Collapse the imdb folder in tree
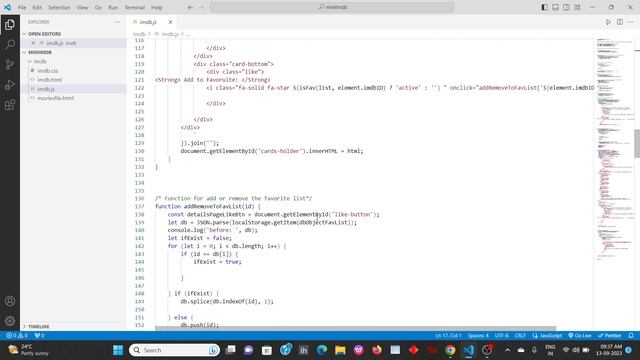640x360 pixels. coord(73,61)
